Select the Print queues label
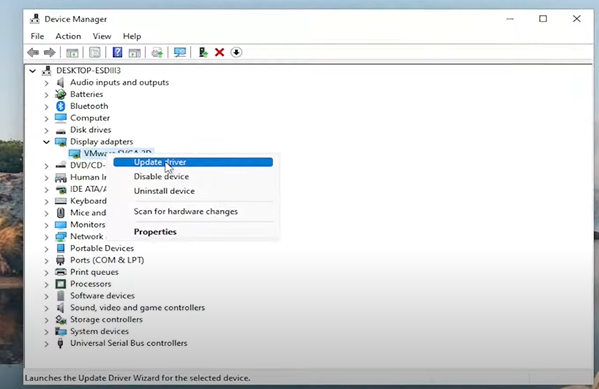 pos(94,272)
